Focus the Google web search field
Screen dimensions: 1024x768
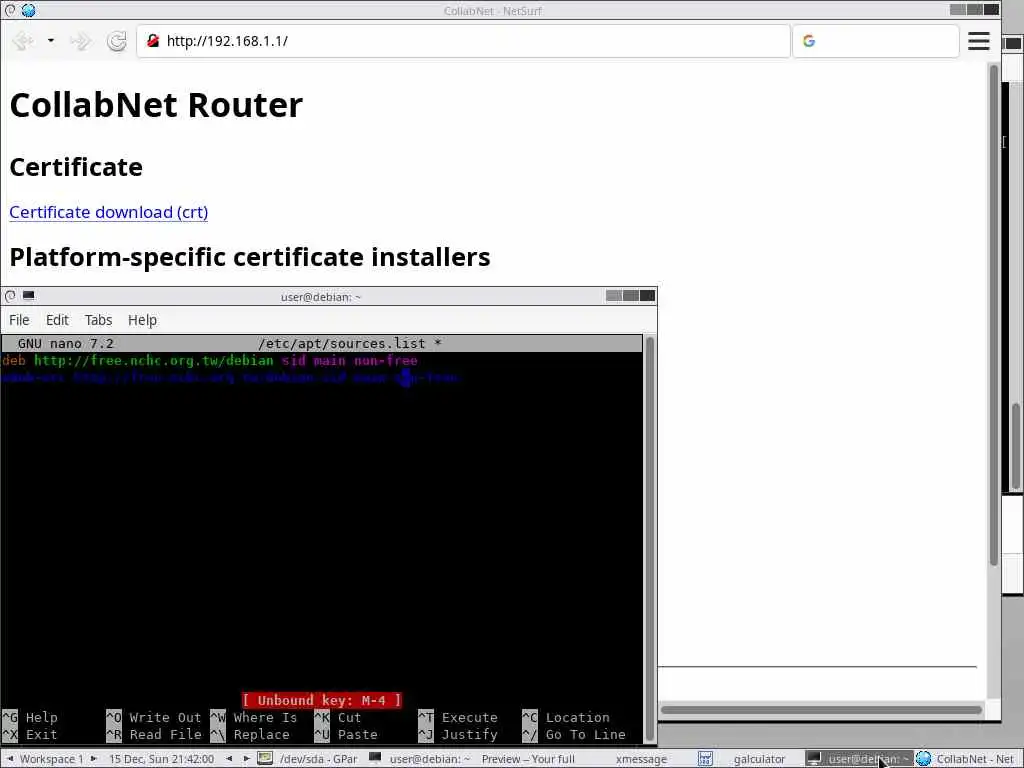(x=876, y=41)
